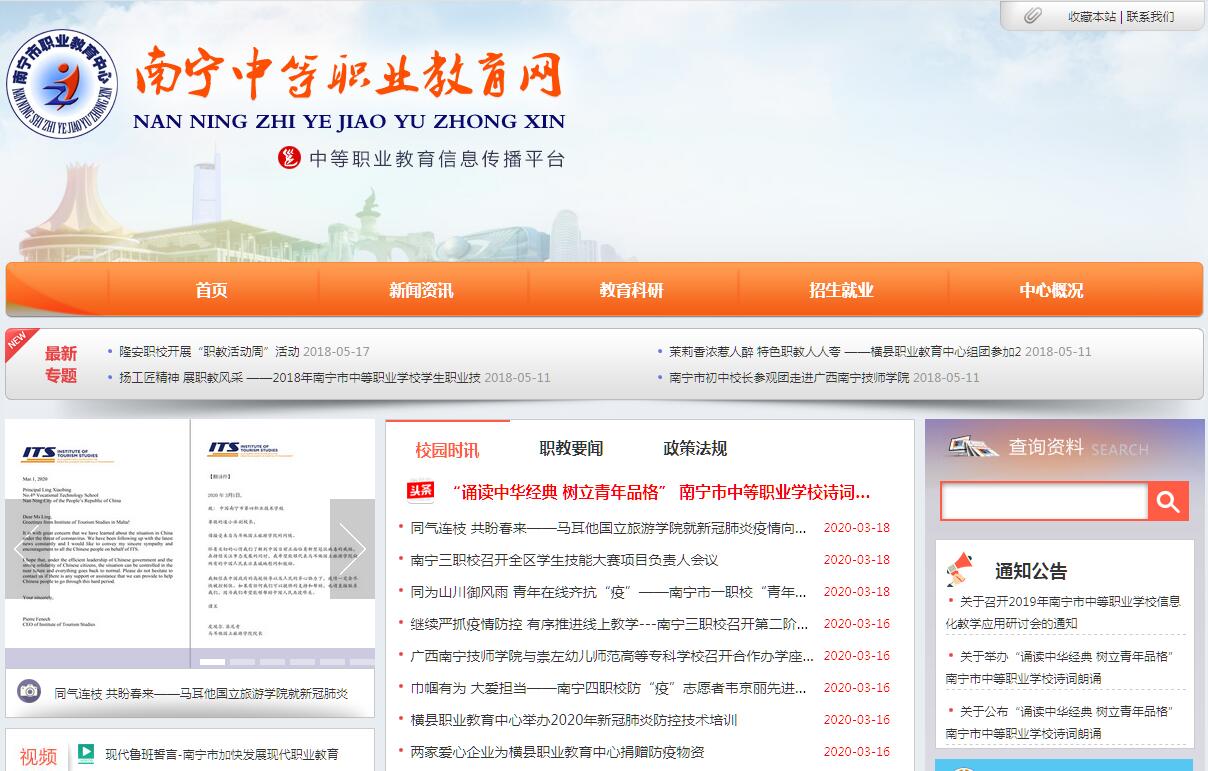The height and width of the screenshot is (771, 1208).
Task: Switch to the 职教要闻 tab
Action: [x=571, y=448]
